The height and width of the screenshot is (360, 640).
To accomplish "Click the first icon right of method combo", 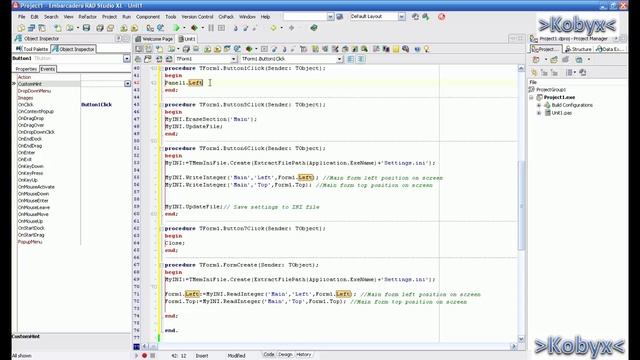I will tap(351, 59).
